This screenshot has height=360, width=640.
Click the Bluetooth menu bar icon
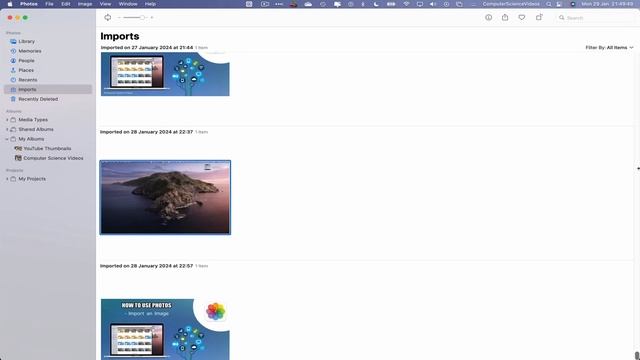362,4
